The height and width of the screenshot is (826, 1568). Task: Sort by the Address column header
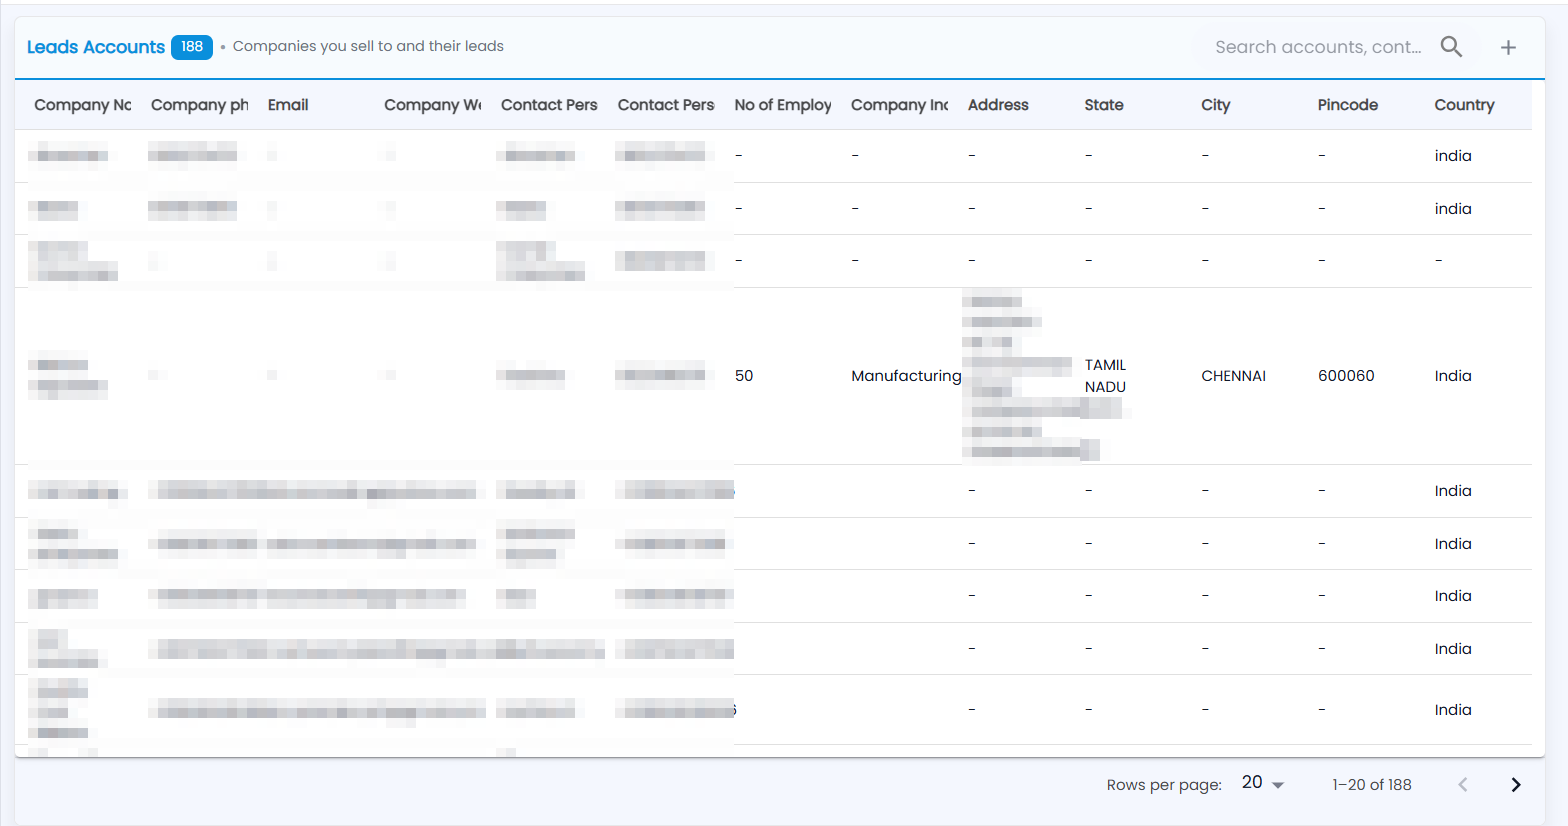(x=998, y=105)
